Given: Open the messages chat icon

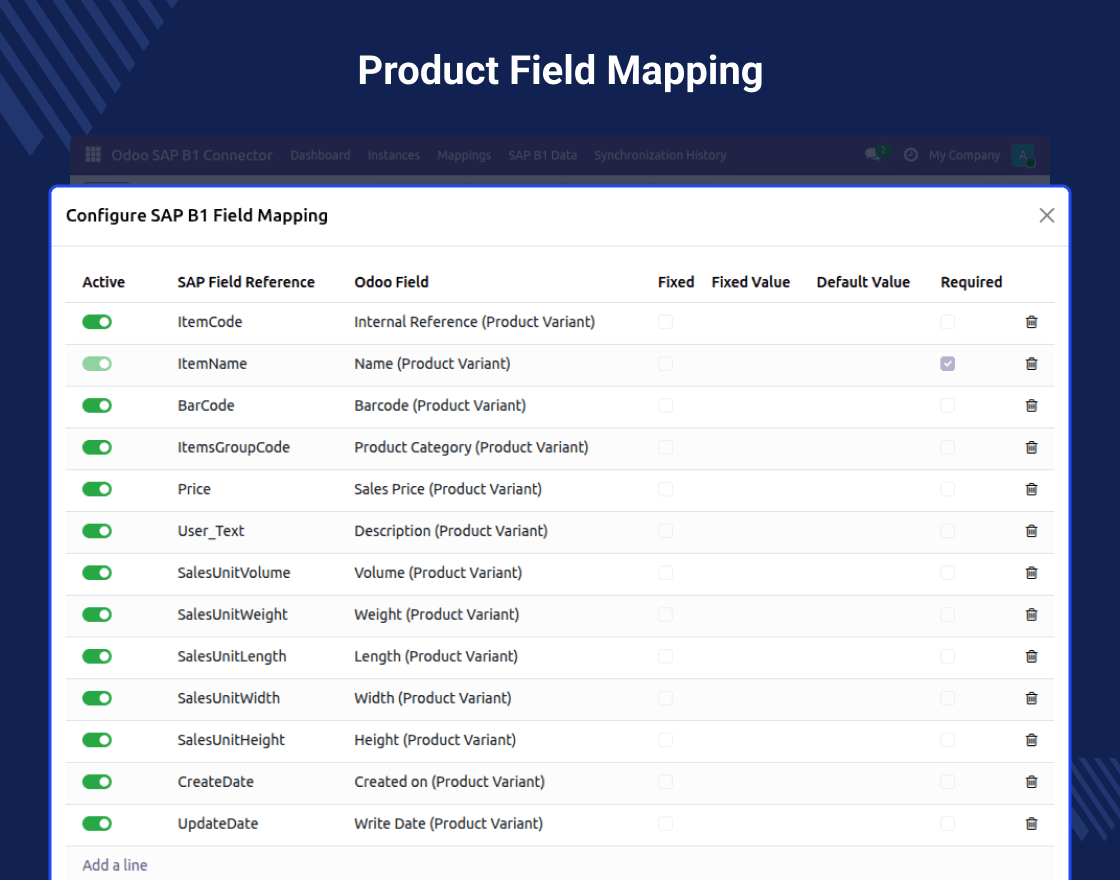Looking at the screenshot, I should 872,154.
